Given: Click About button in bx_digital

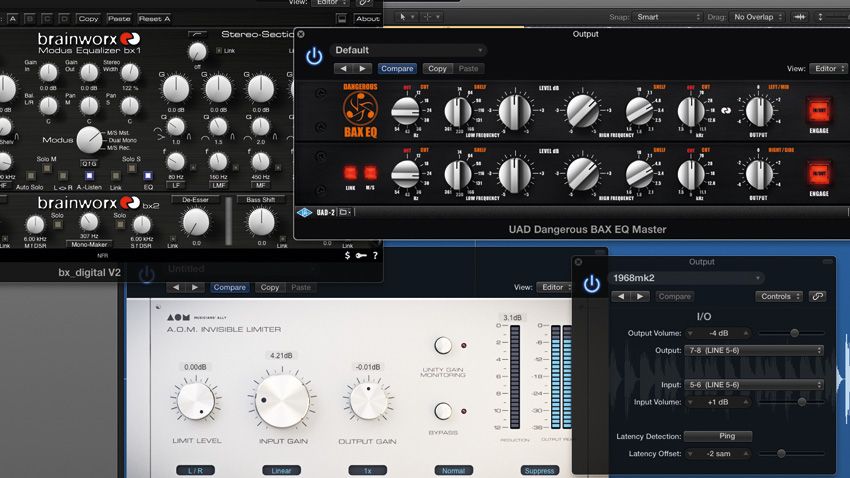Looking at the screenshot, I should (367, 18).
